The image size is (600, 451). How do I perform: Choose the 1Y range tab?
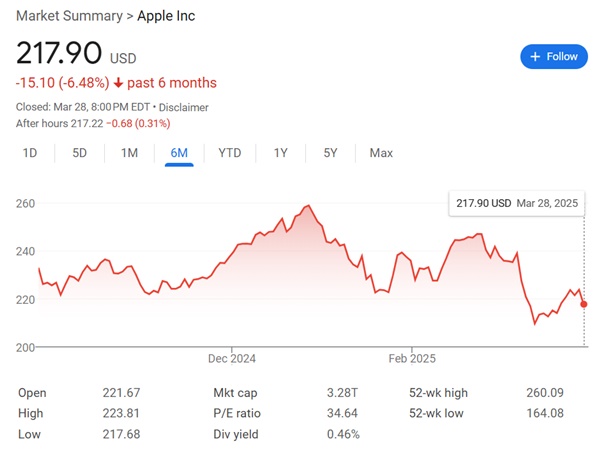pyautogui.click(x=281, y=153)
